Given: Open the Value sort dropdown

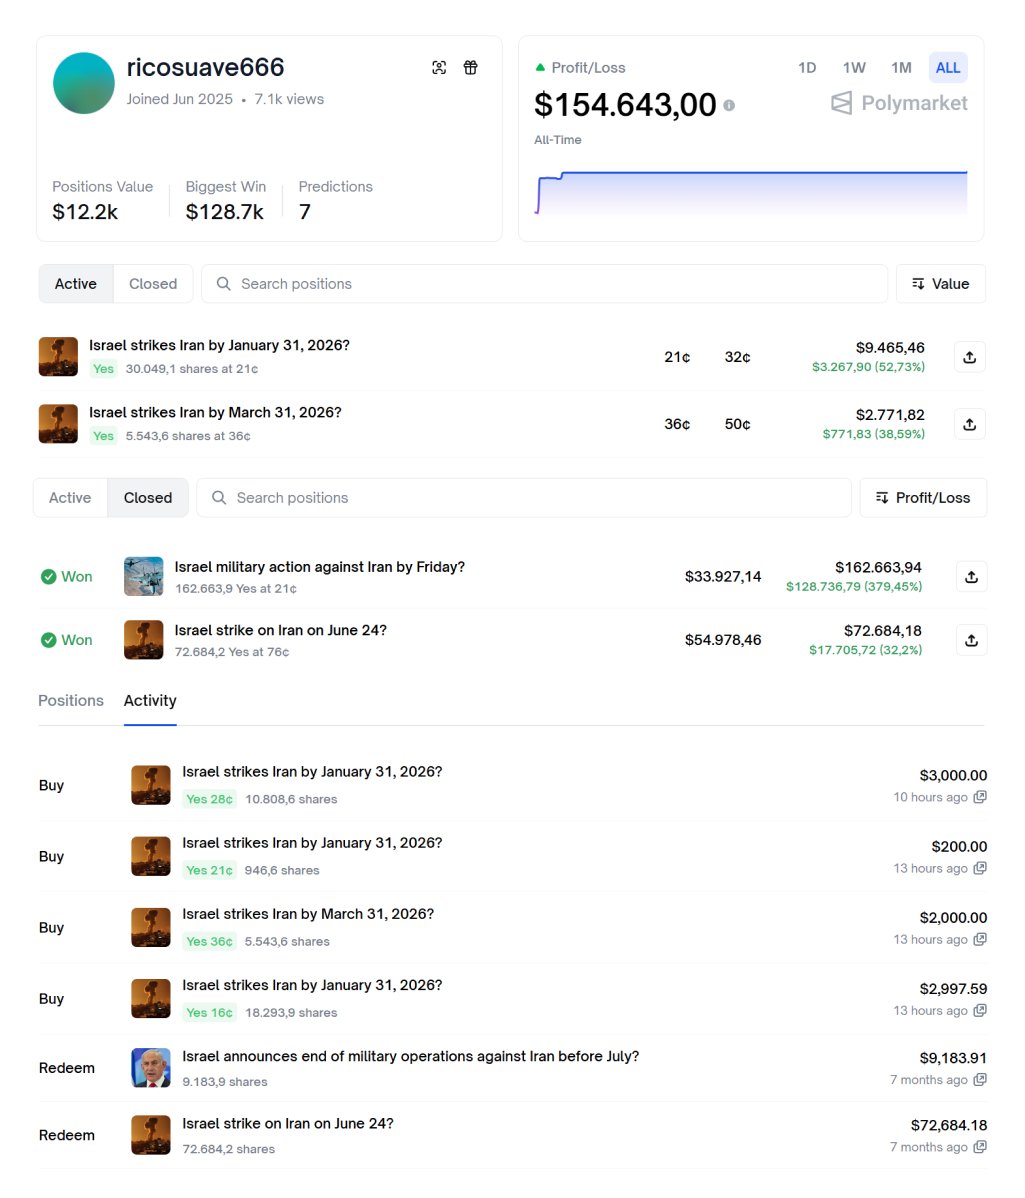Looking at the screenshot, I should [941, 284].
